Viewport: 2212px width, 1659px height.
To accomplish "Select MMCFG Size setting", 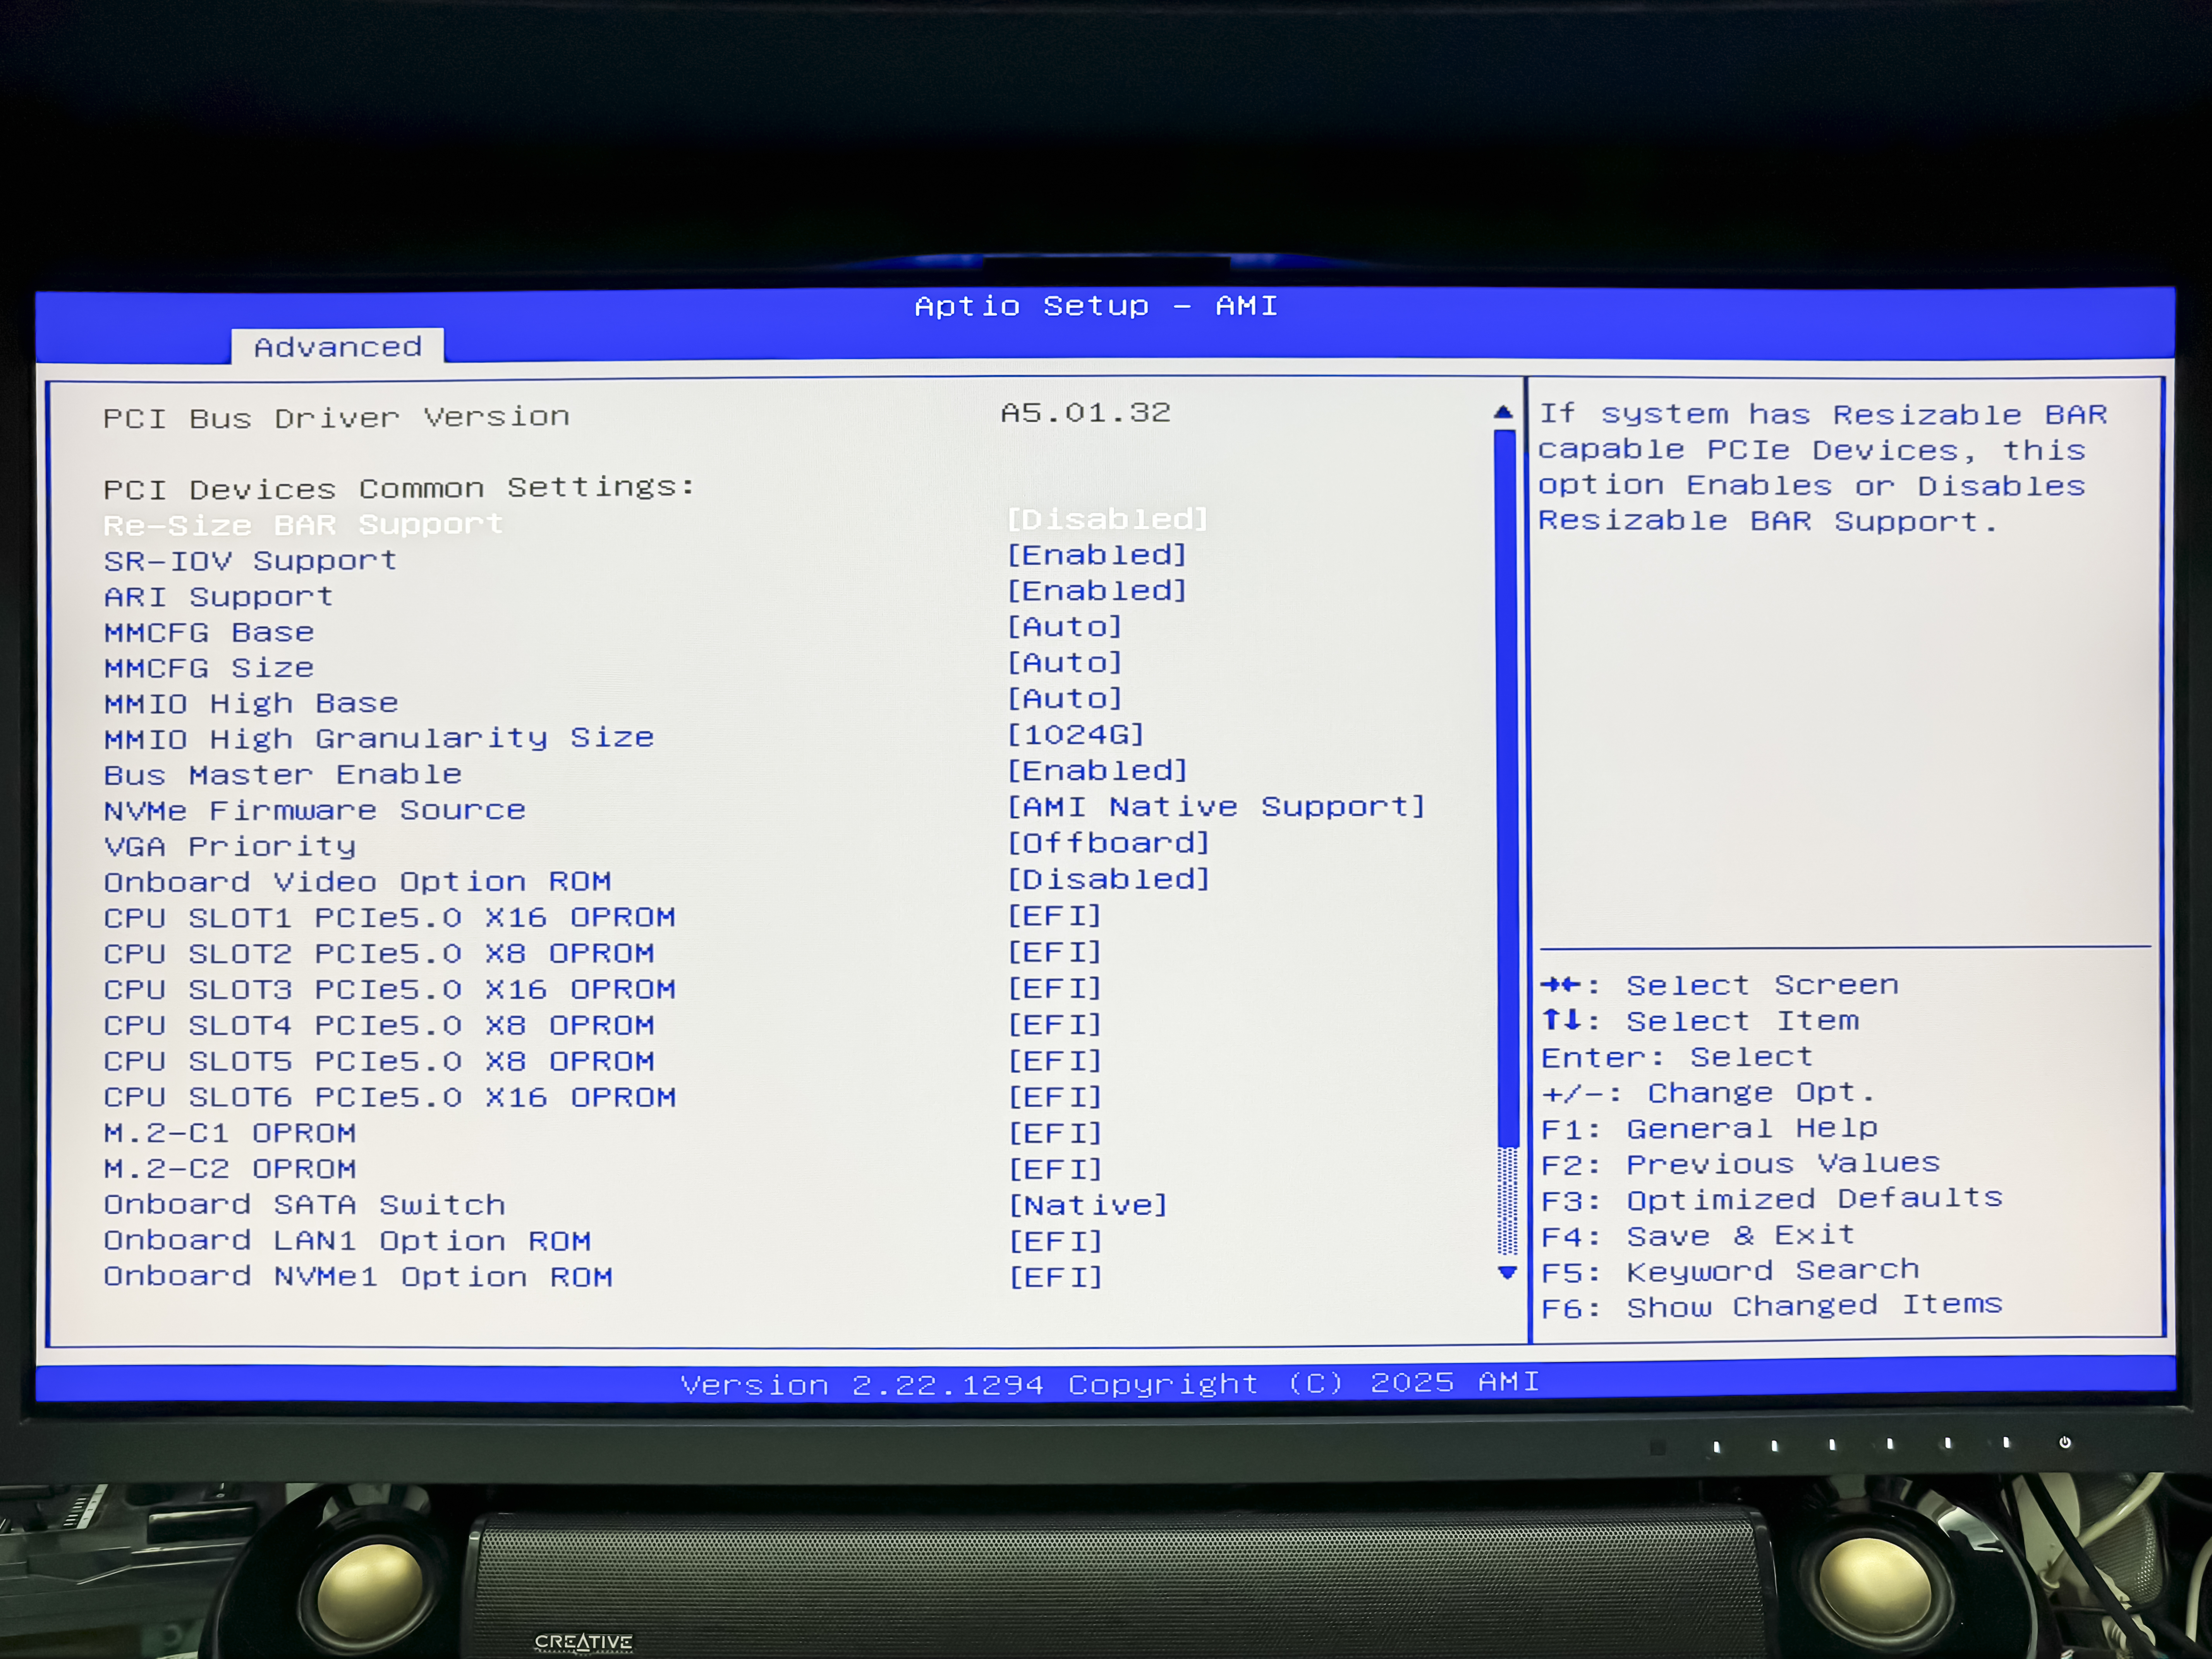I will pyautogui.click(x=209, y=668).
